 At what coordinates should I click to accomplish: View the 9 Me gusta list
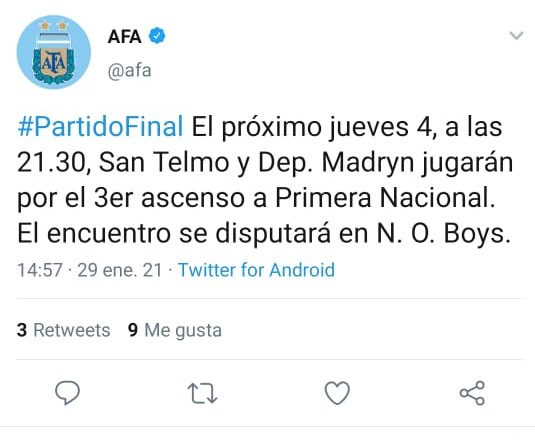pyautogui.click(x=175, y=330)
